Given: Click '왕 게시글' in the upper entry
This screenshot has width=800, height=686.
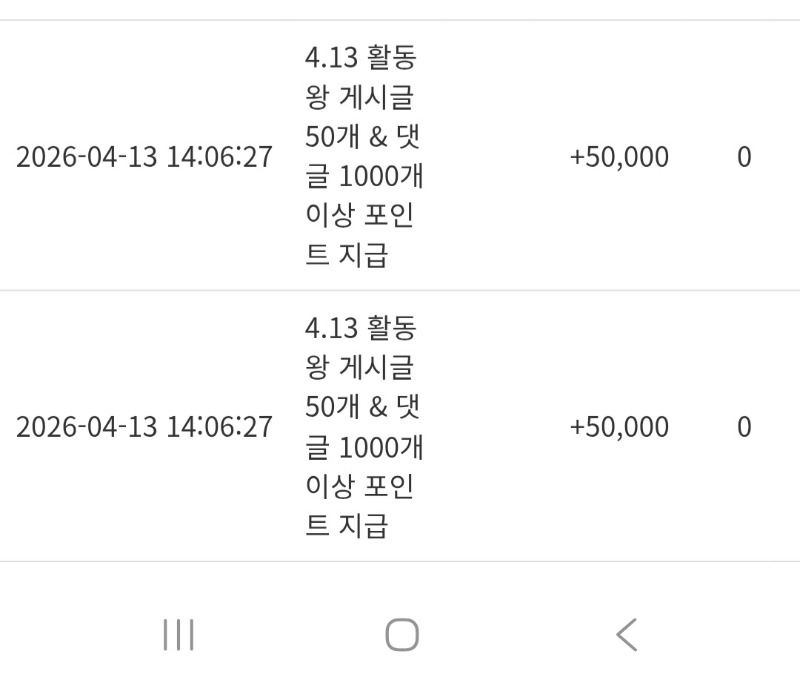Looking at the screenshot, I should click(360, 100).
